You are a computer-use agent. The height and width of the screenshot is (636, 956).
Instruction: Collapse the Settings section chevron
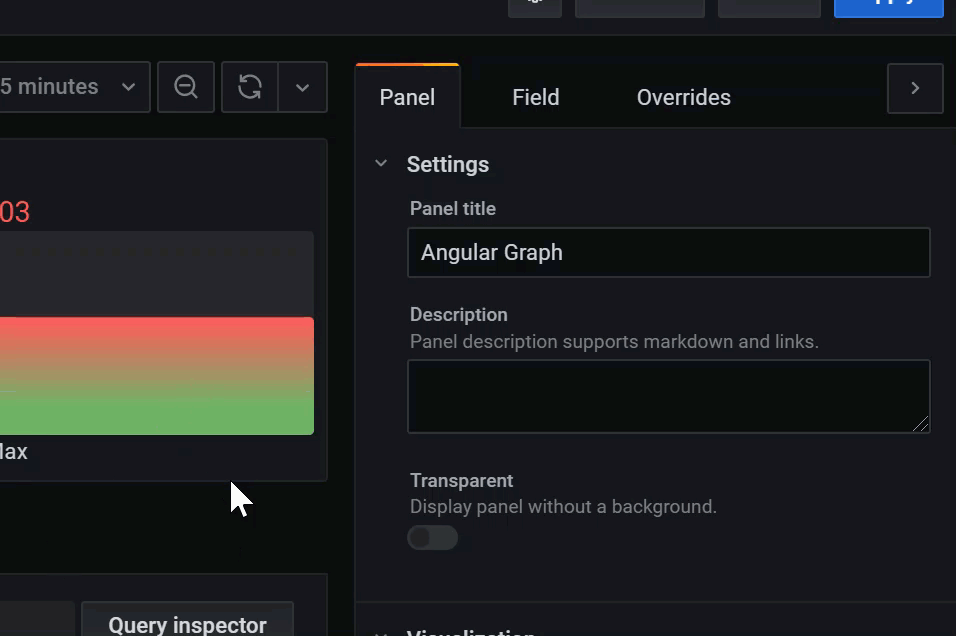381,164
